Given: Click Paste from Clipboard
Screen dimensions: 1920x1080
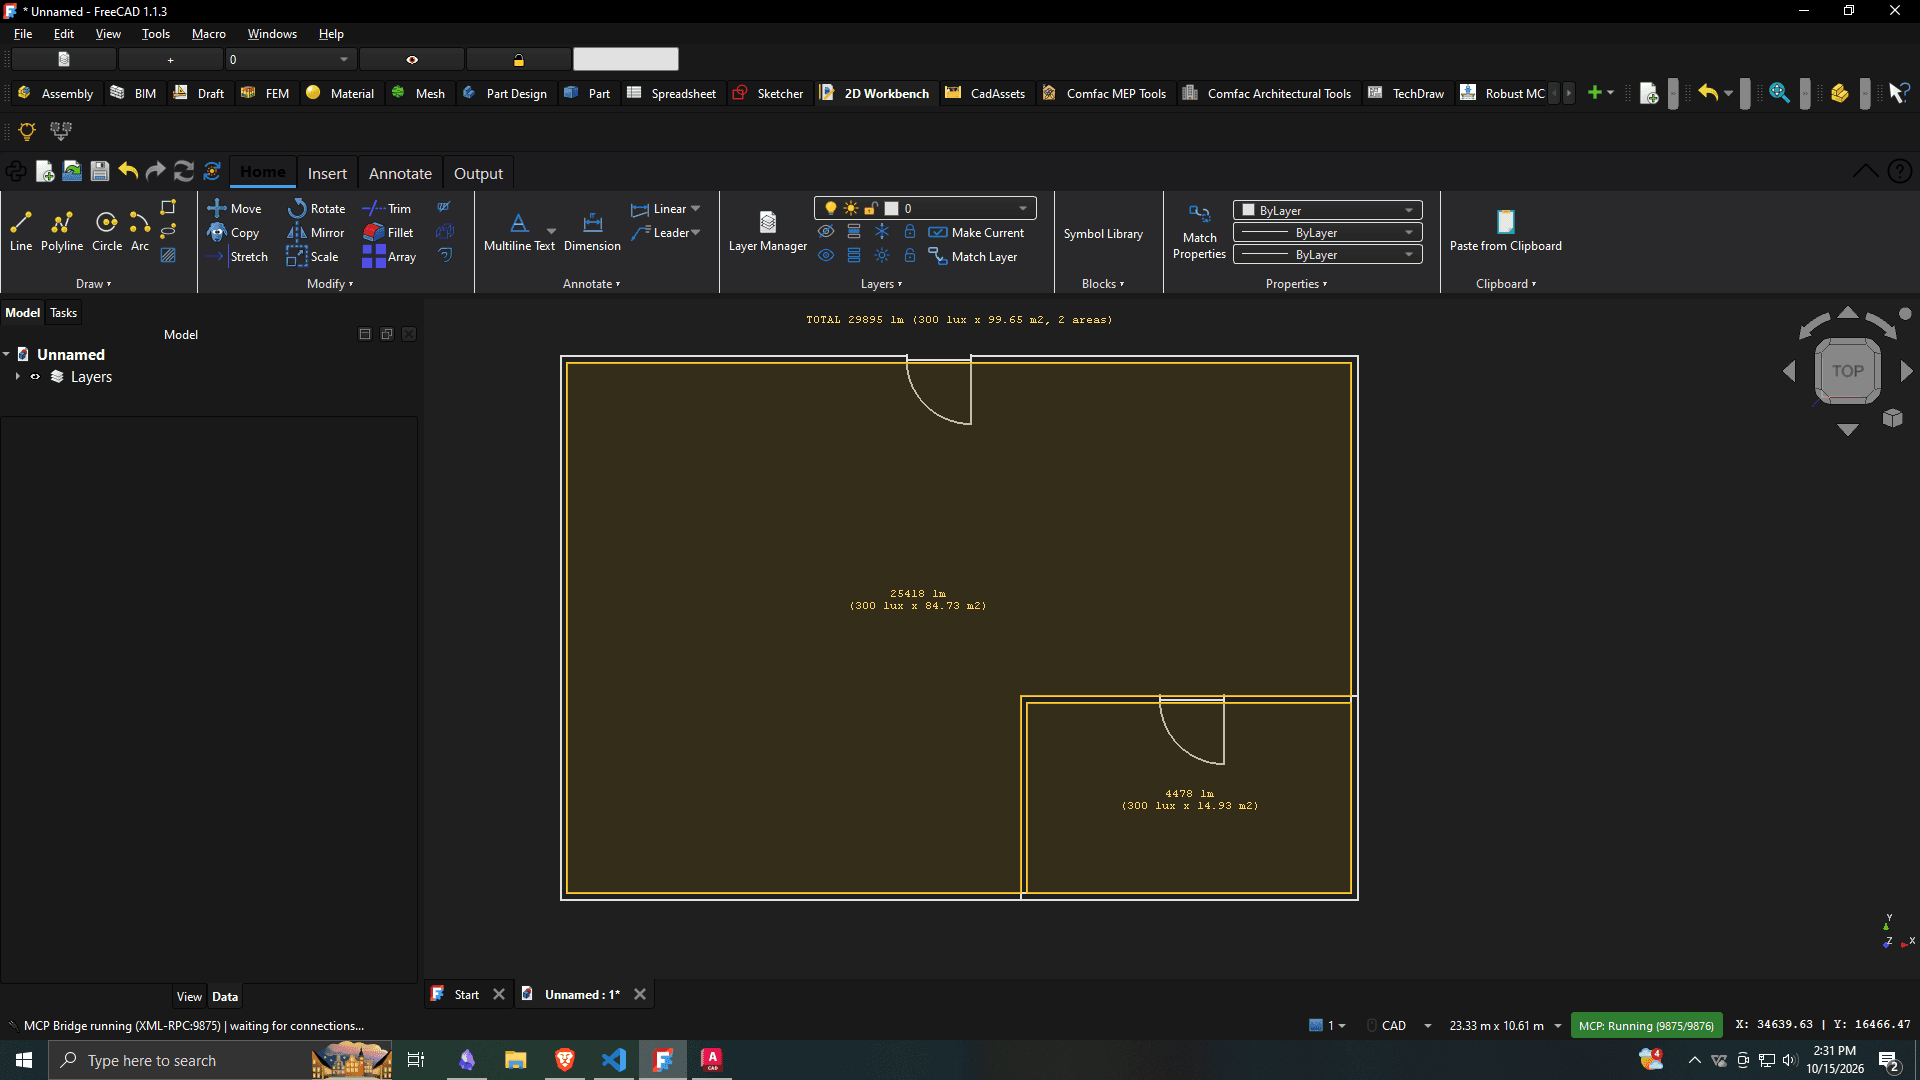Looking at the screenshot, I should point(1505,231).
